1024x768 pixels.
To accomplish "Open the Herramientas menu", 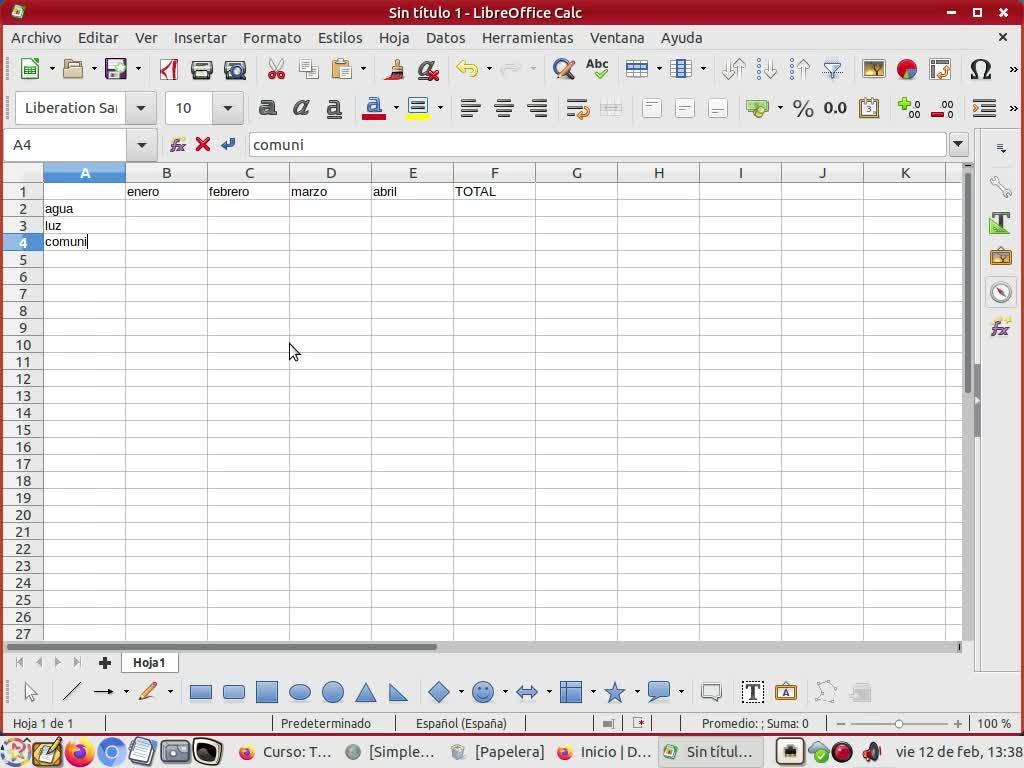I will [x=527, y=38].
